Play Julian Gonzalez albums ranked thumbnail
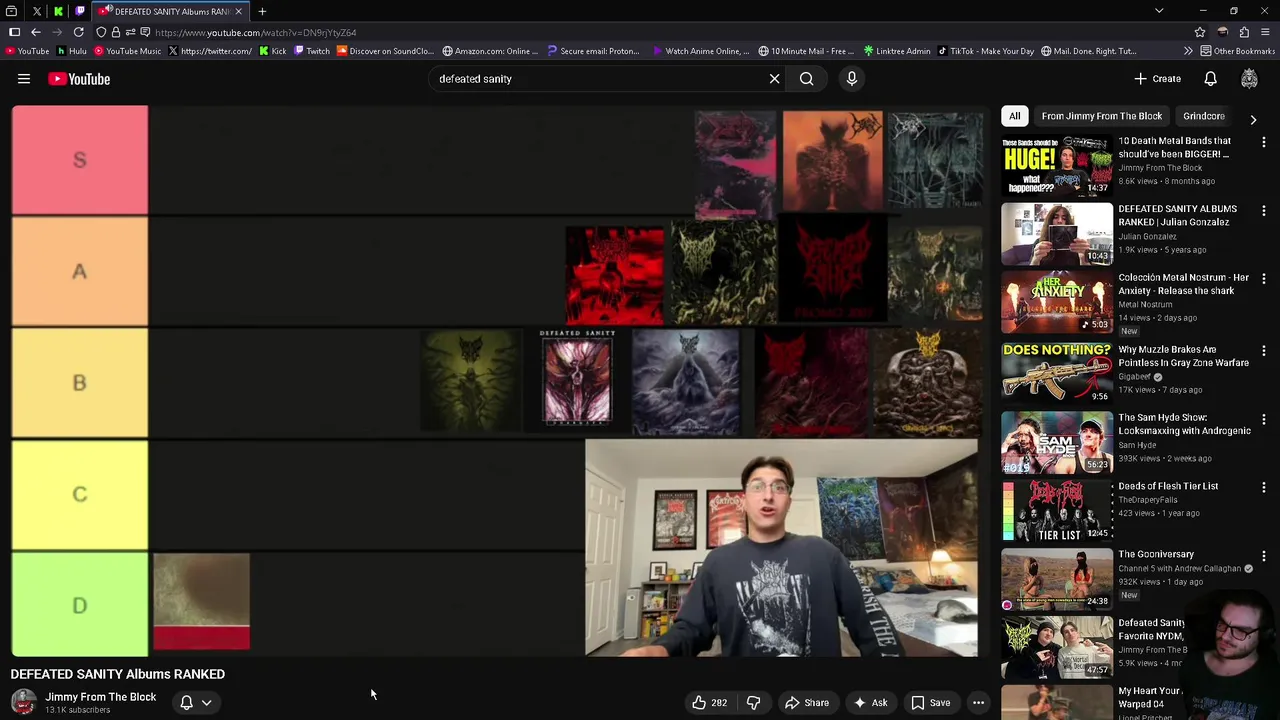 (x=1057, y=234)
